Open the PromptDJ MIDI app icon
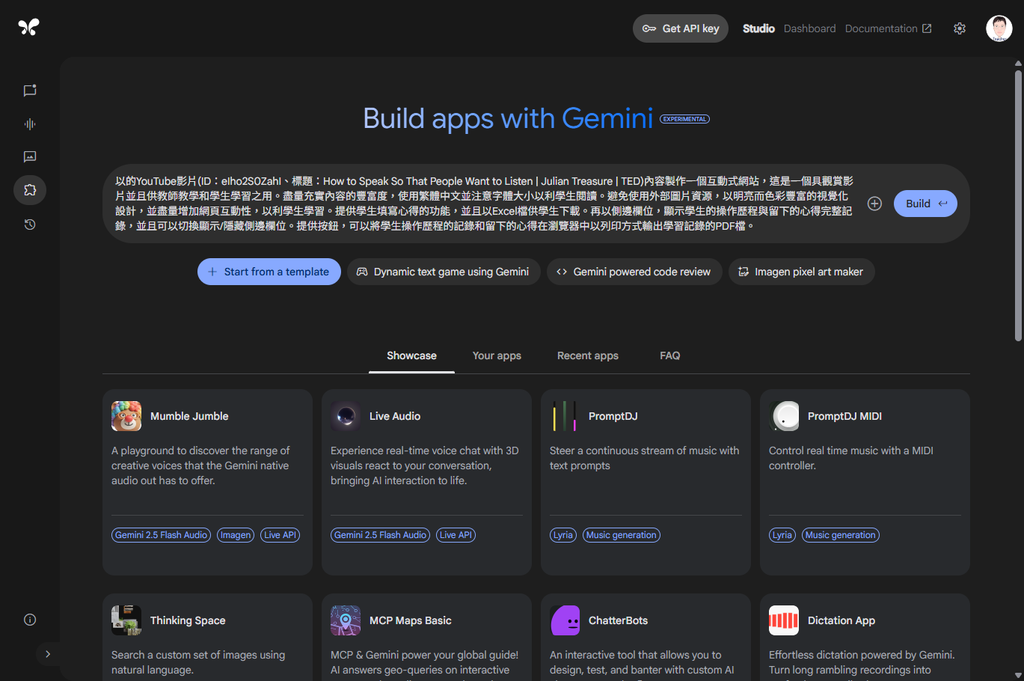 pyautogui.click(x=784, y=416)
